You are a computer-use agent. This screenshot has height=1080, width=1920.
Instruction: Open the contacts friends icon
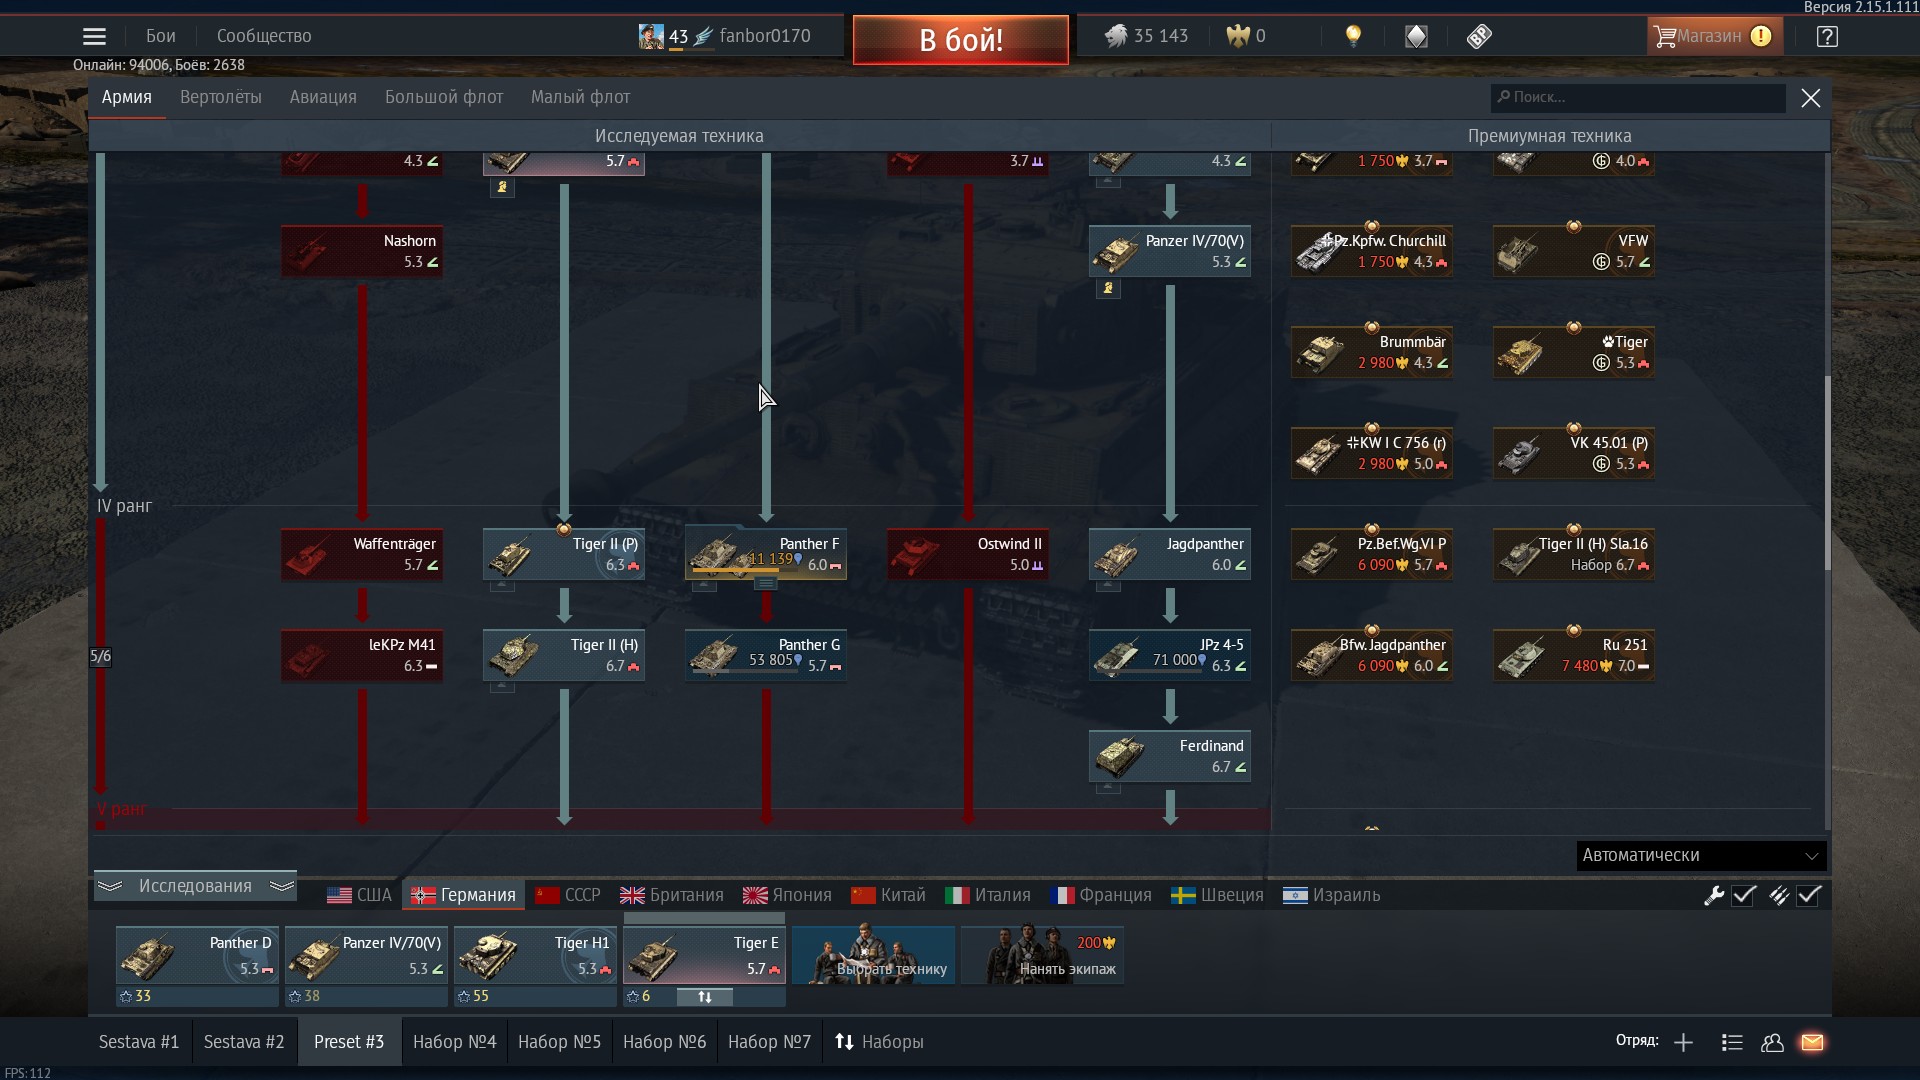tap(1772, 1043)
